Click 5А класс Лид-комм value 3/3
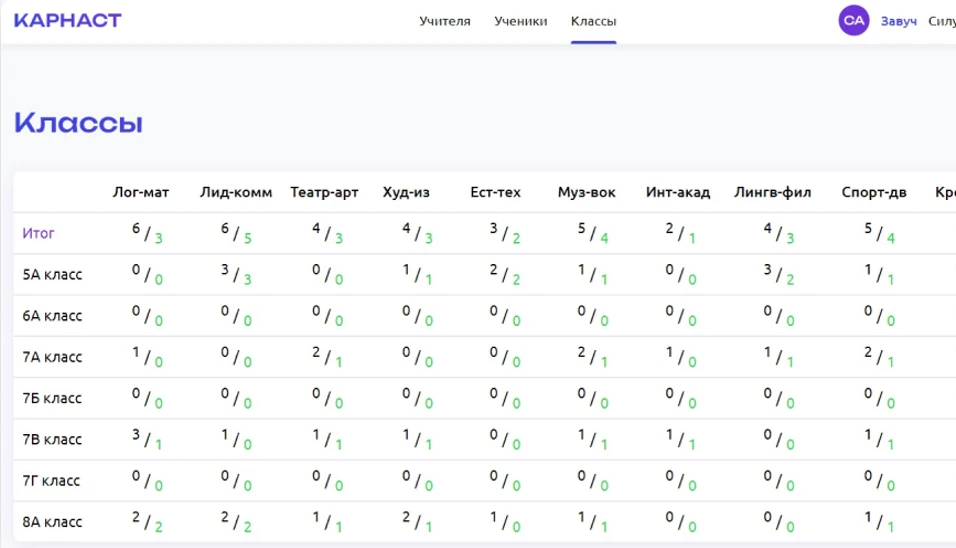The image size is (956, 548). pyautogui.click(x=236, y=275)
